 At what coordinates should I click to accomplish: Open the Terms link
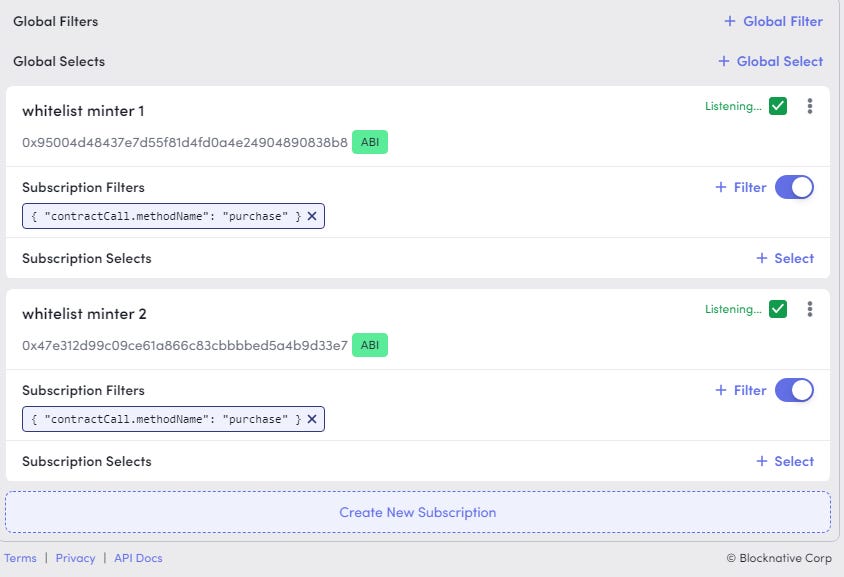click(x=21, y=558)
